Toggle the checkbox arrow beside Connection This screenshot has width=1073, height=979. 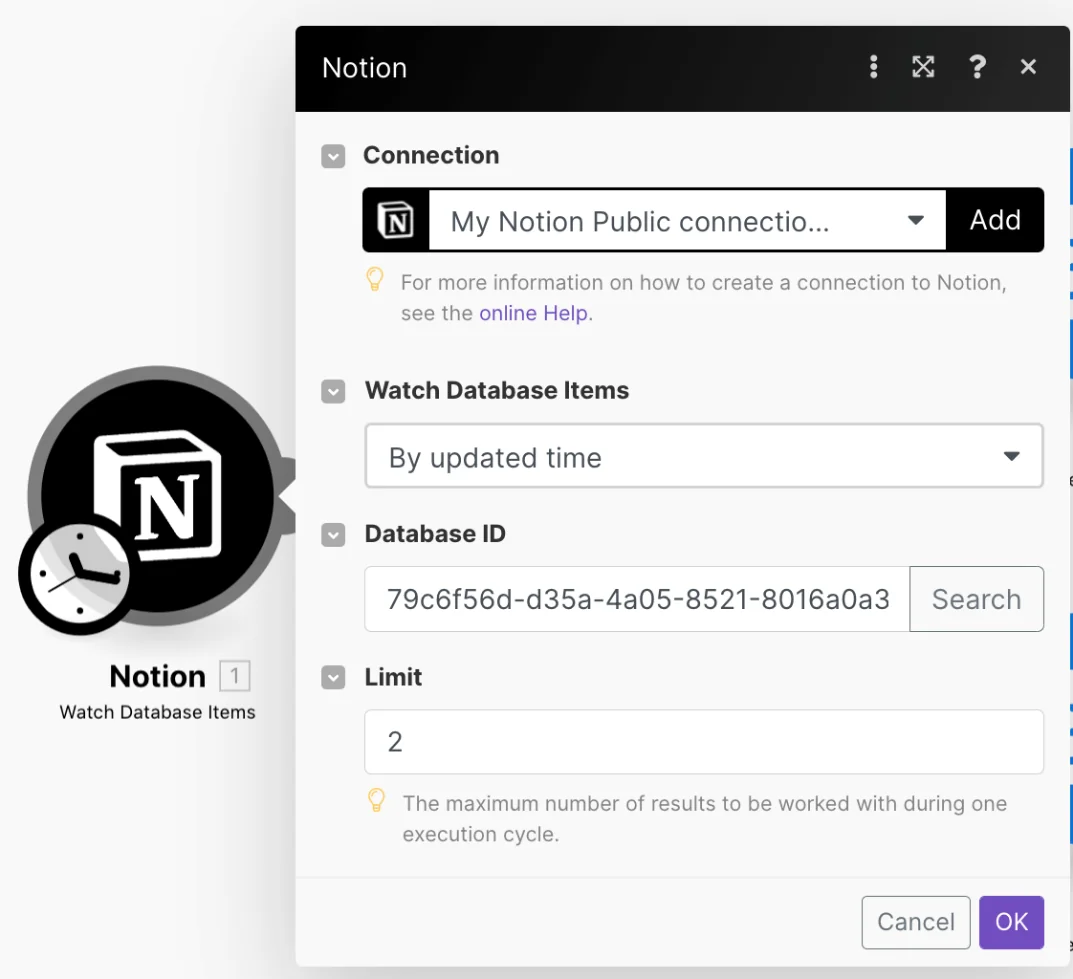click(333, 156)
